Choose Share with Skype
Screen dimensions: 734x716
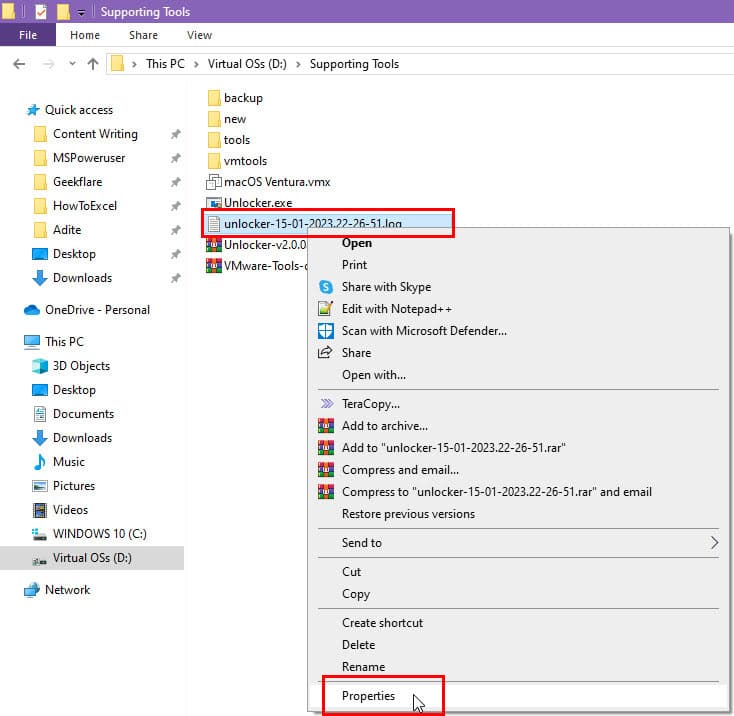tap(386, 287)
